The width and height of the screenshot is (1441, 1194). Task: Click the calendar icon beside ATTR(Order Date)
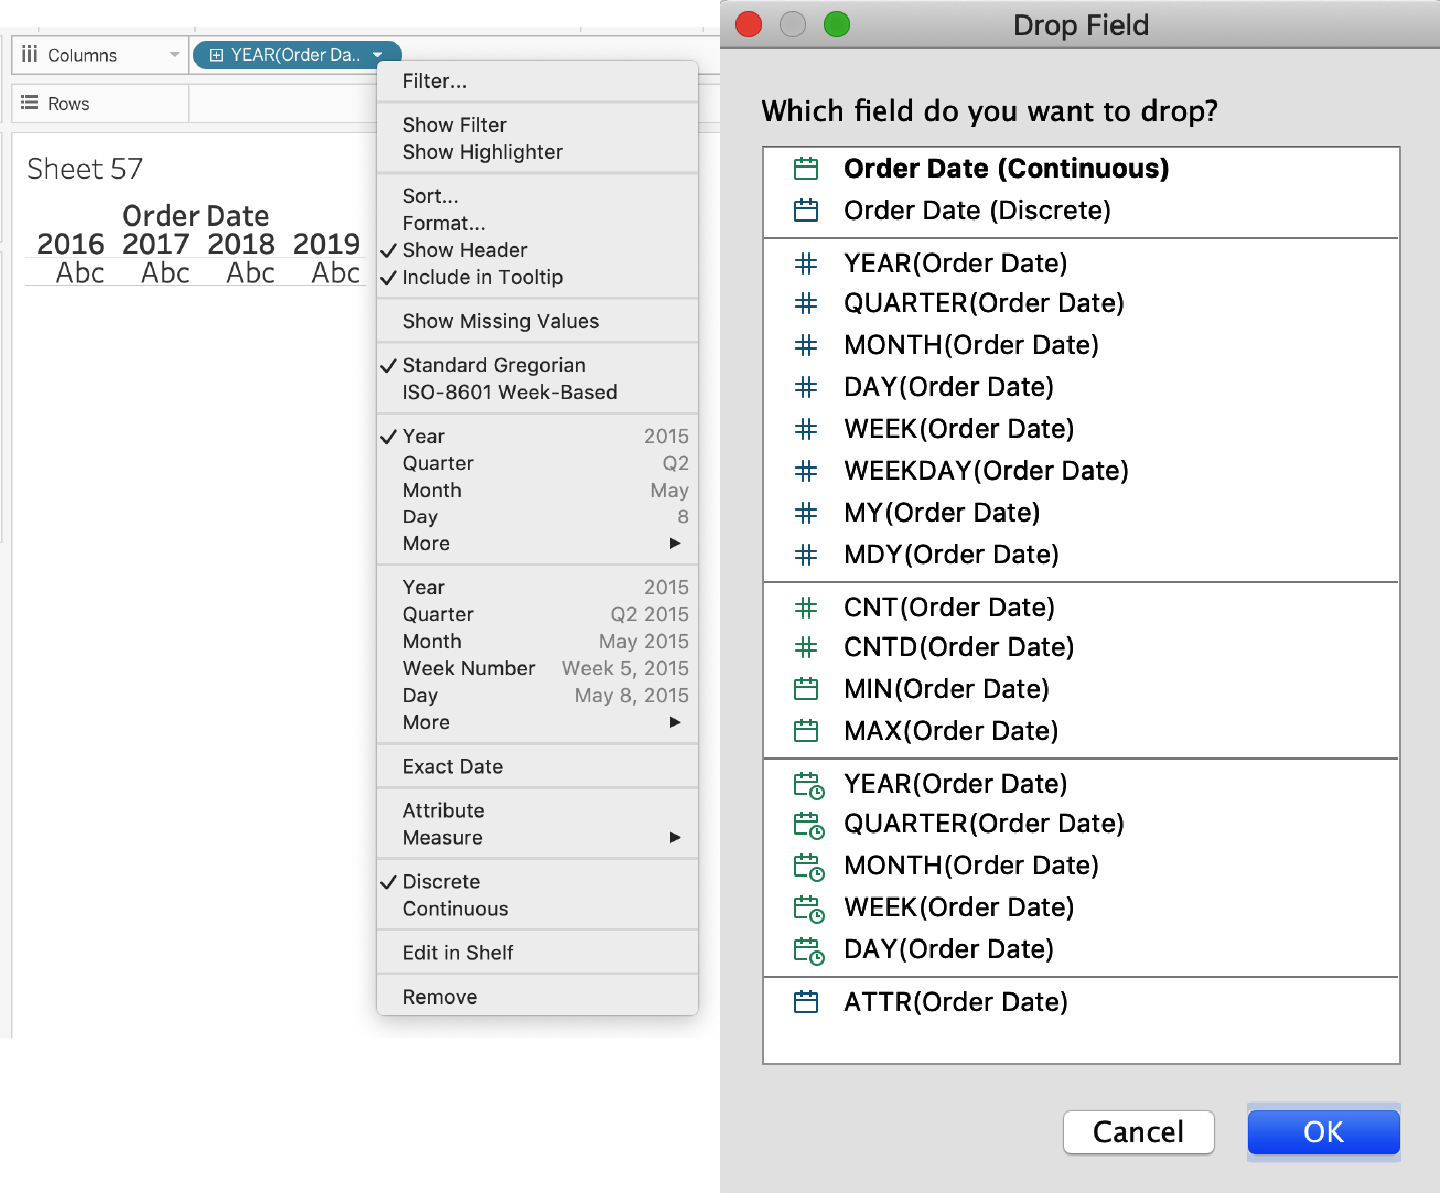[x=806, y=1002]
